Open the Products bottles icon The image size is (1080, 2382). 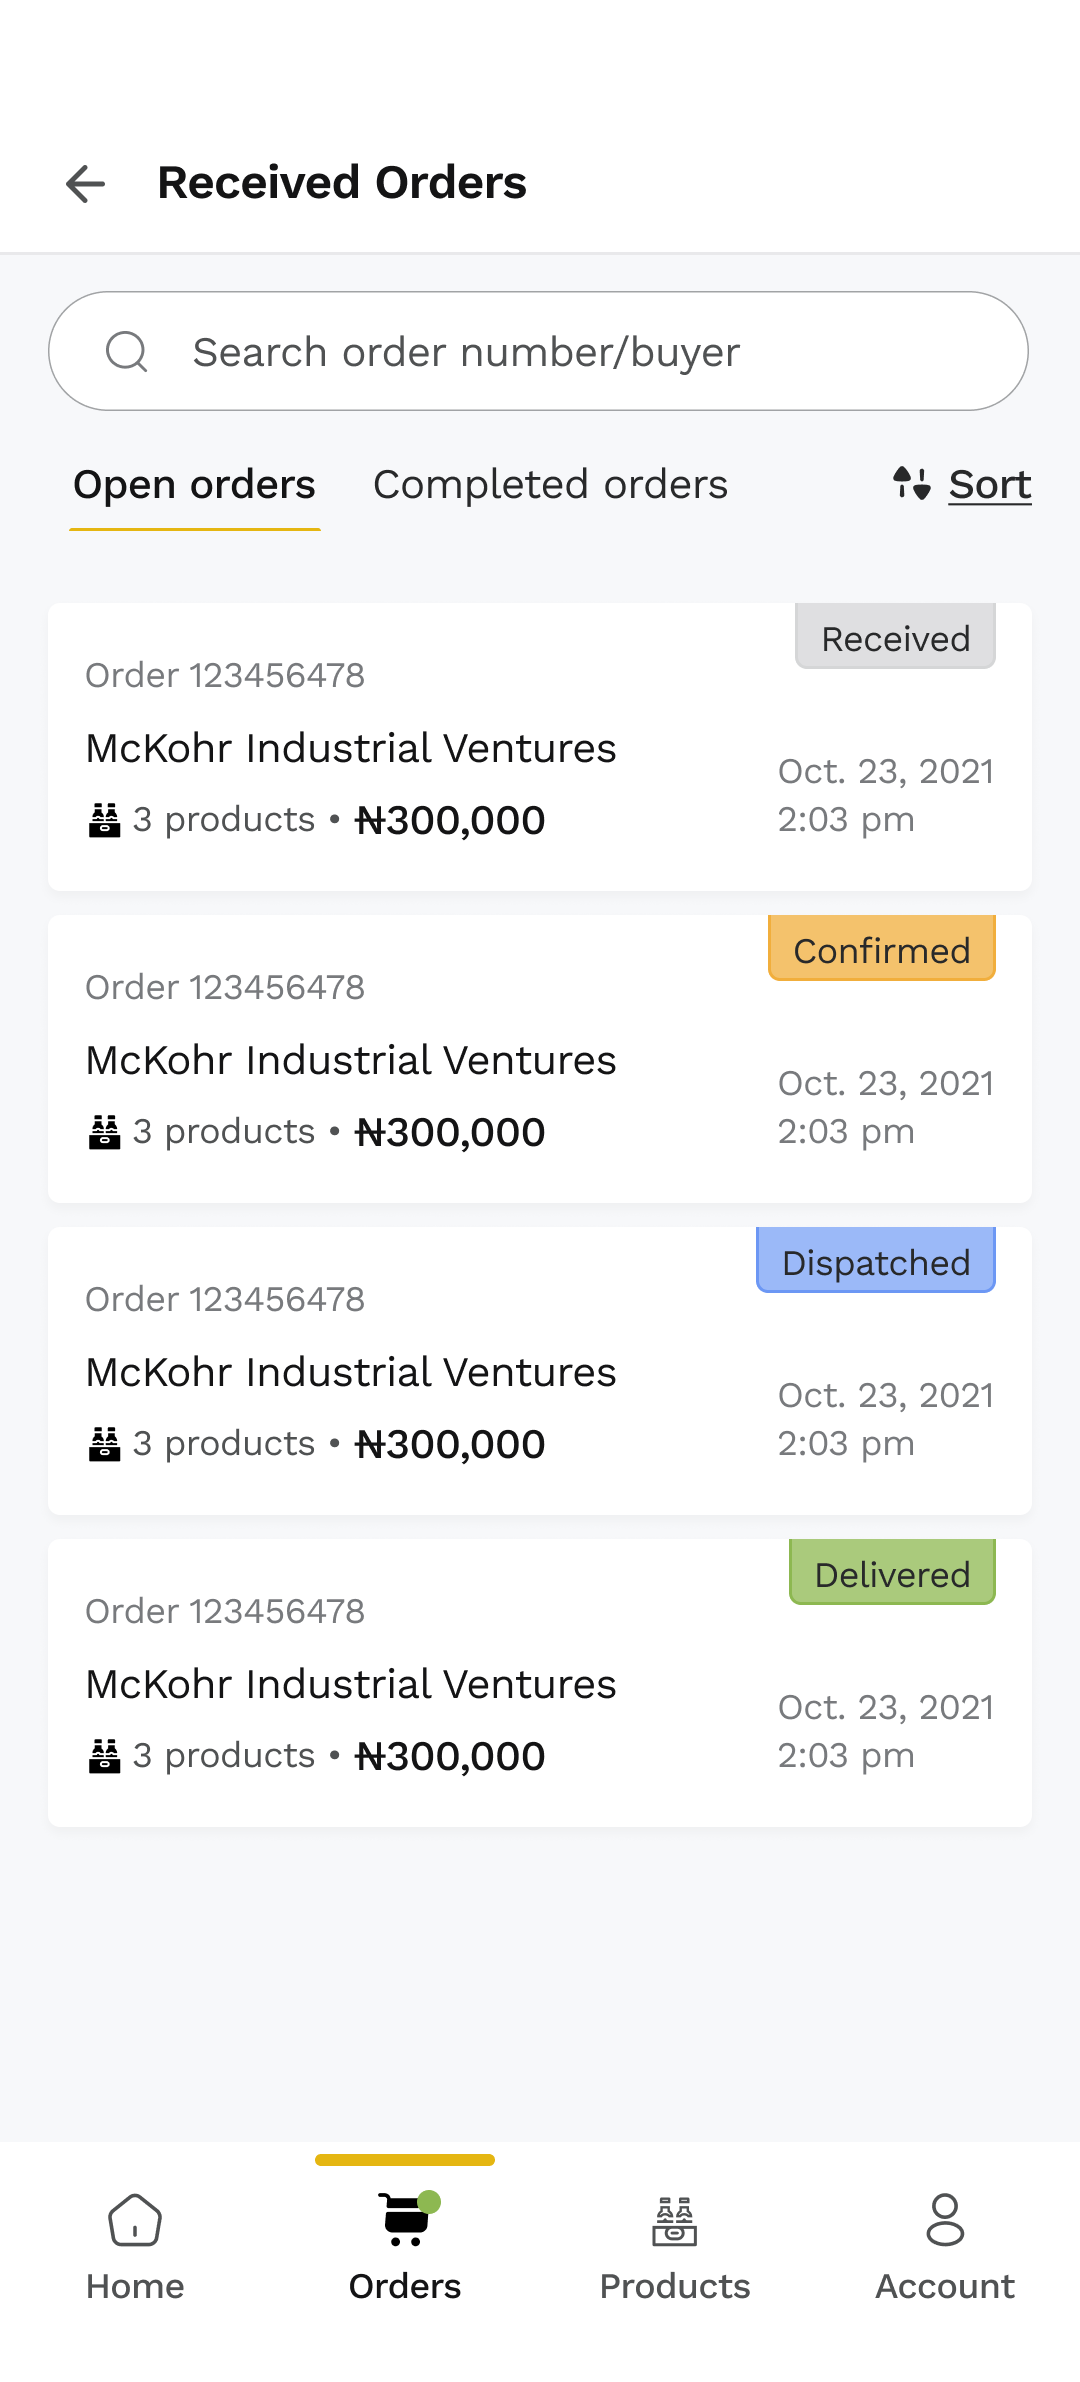[x=675, y=2221]
